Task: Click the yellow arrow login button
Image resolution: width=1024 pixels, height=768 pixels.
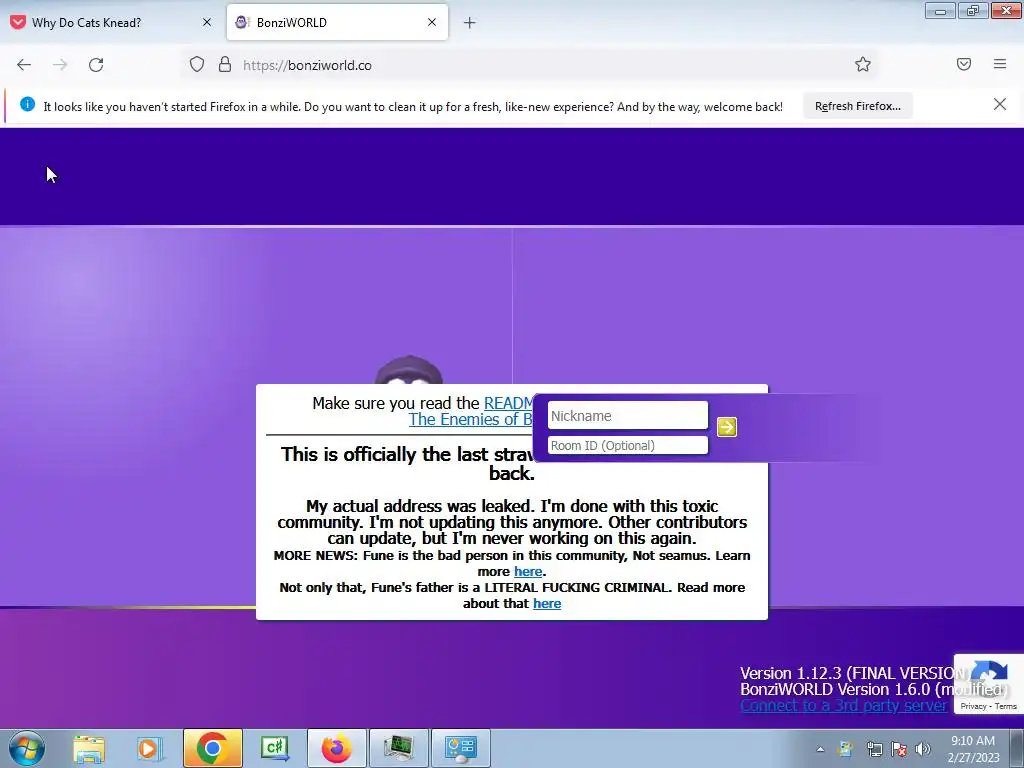Action: point(727,427)
